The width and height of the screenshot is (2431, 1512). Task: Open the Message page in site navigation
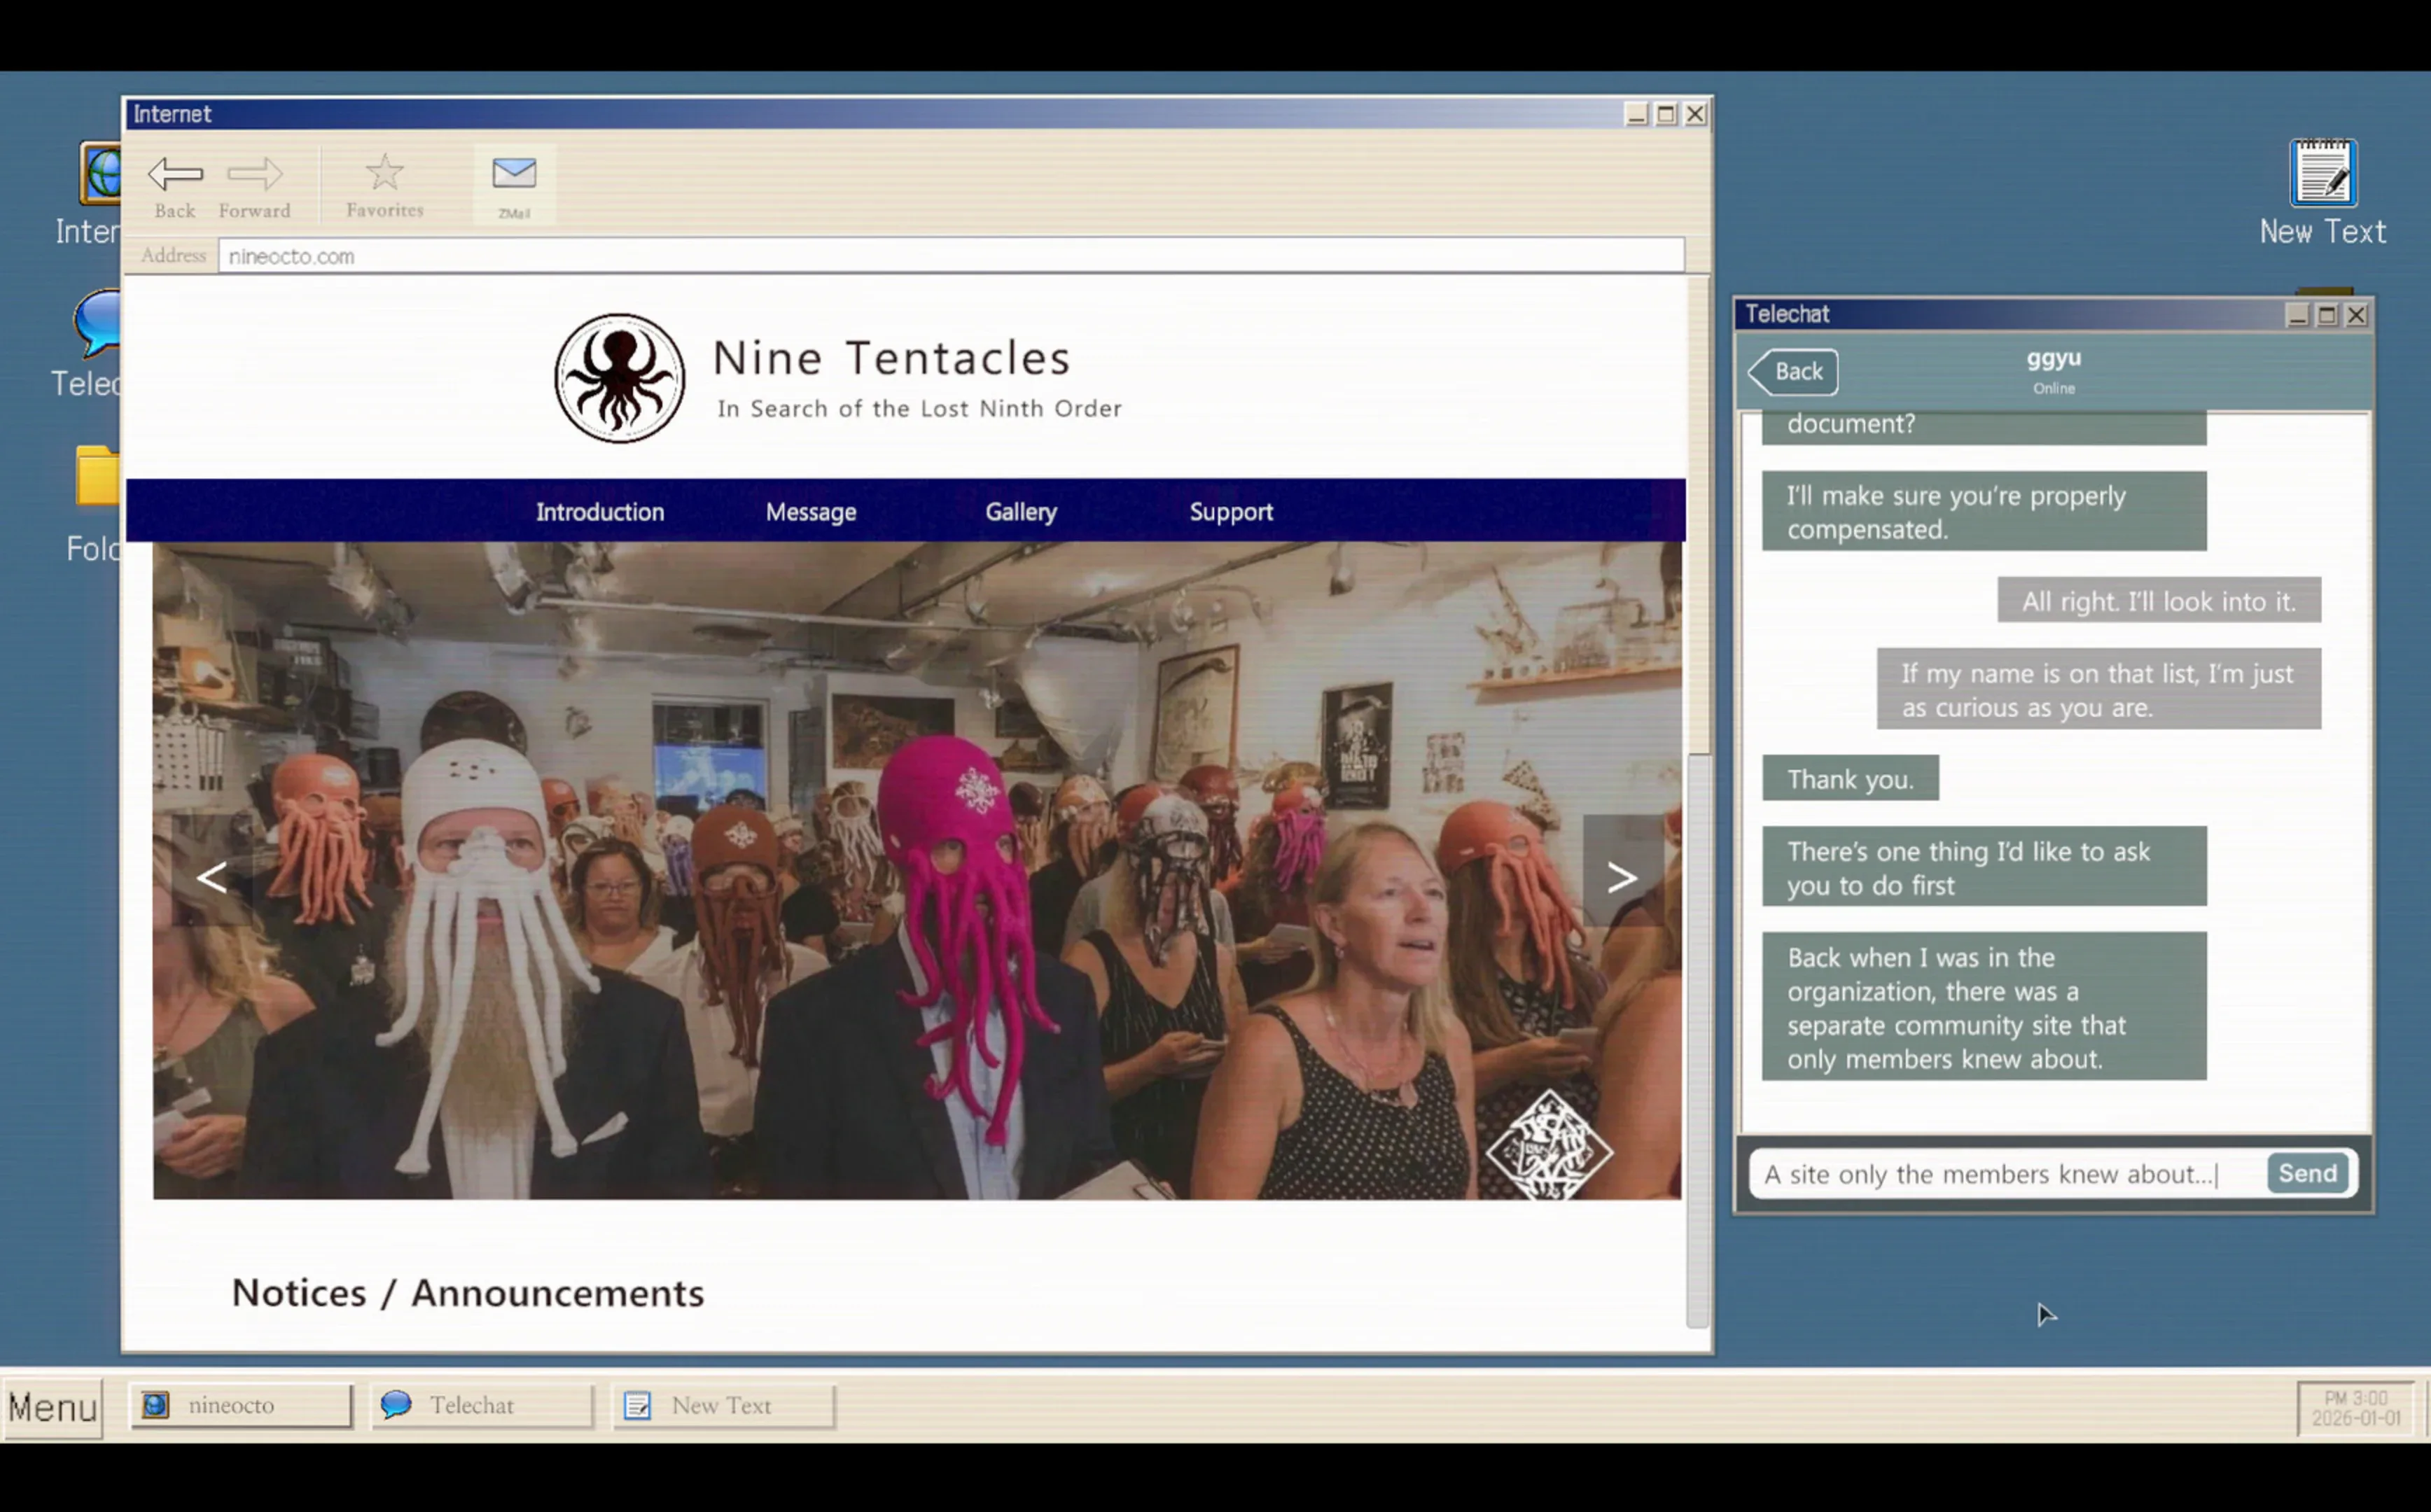click(811, 512)
